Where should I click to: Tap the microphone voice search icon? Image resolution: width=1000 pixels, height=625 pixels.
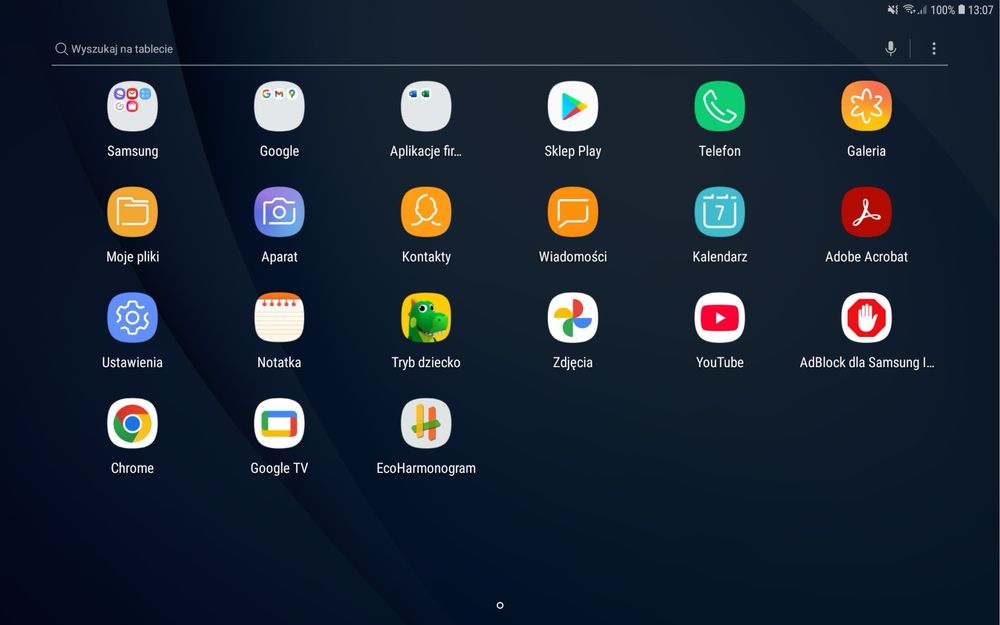tap(890, 48)
